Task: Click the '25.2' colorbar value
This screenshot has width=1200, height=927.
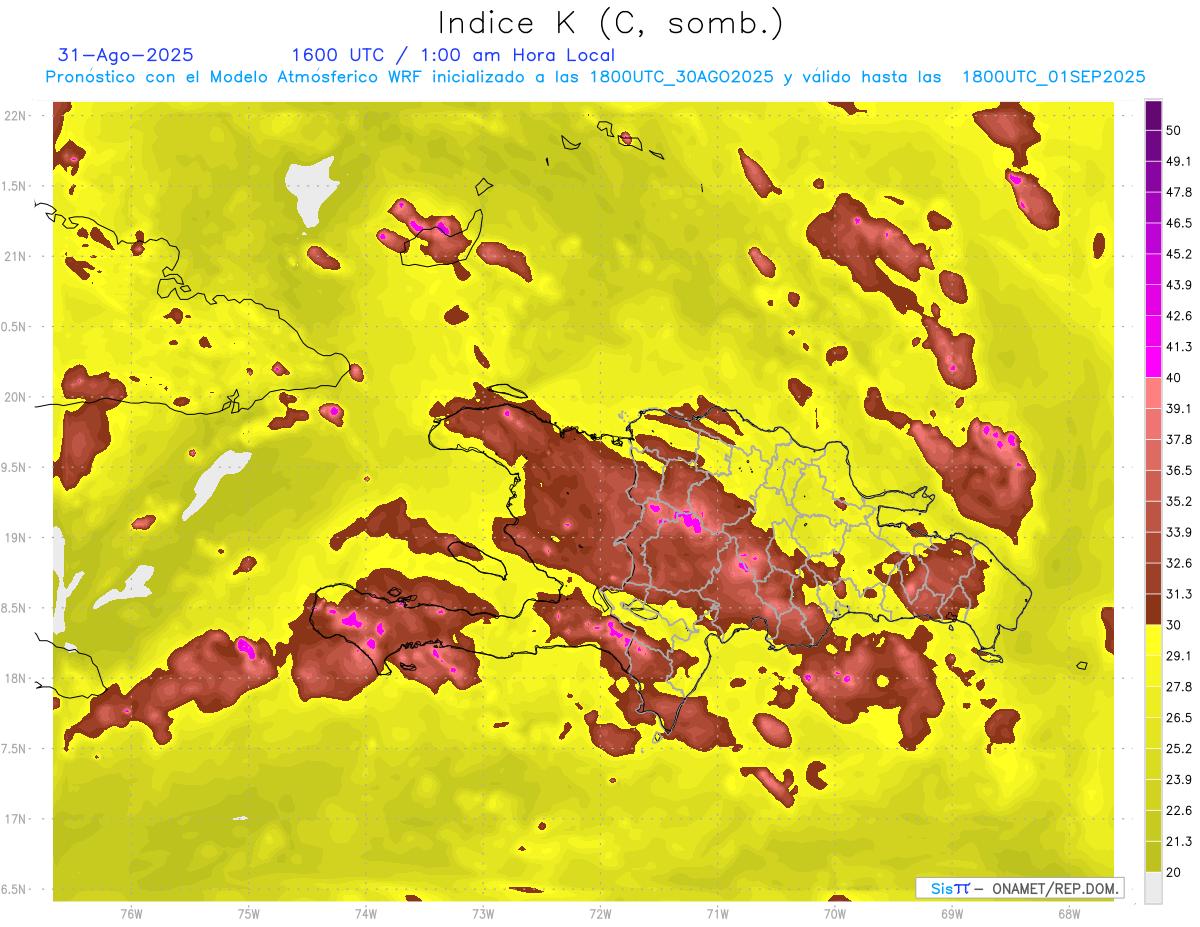Action: pyautogui.click(x=1178, y=749)
